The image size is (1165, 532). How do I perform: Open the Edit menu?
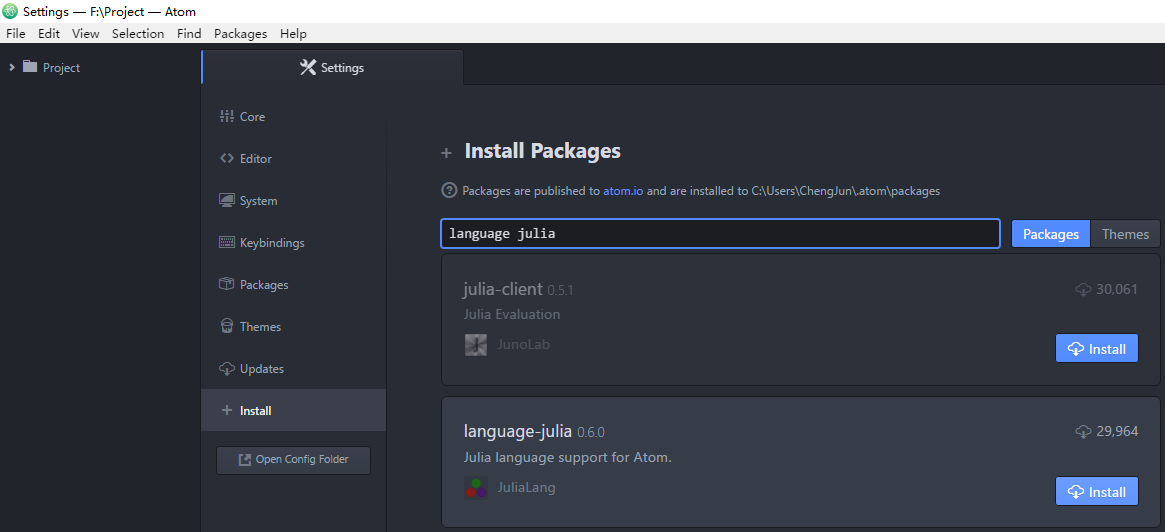pyautogui.click(x=49, y=33)
